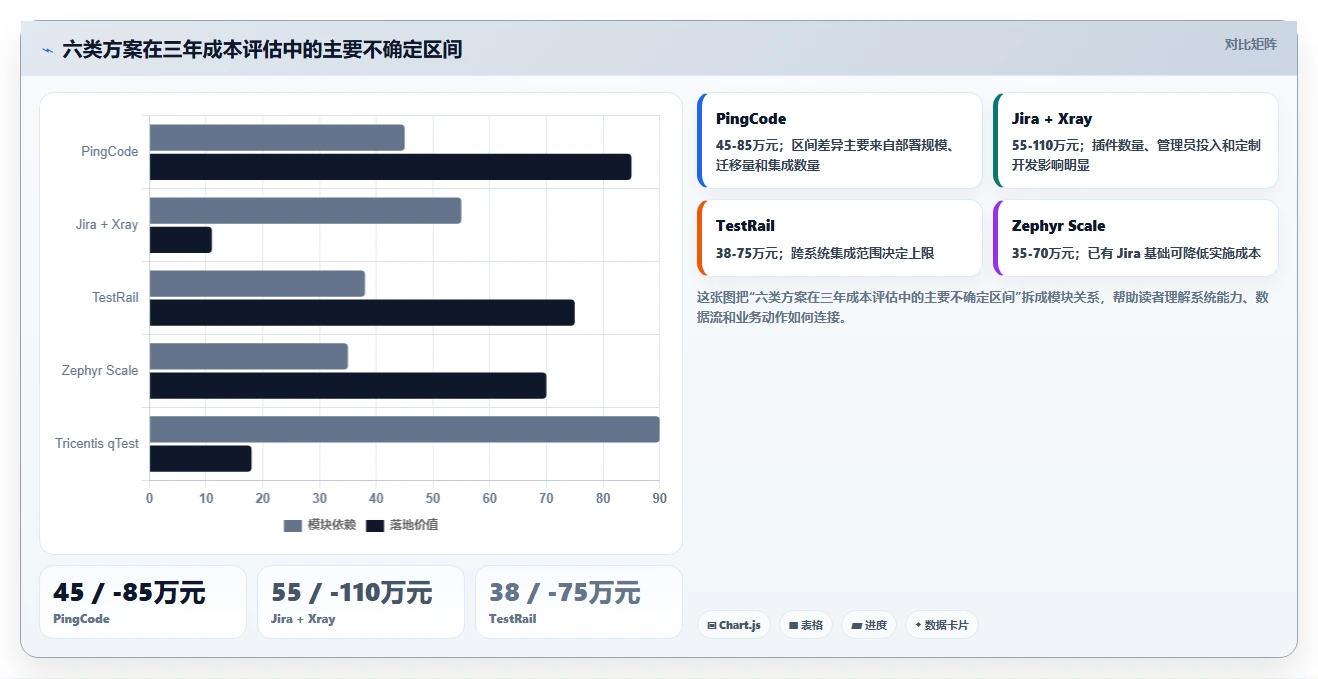Toggle the 落地价值 legend swatch
This screenshot has width=1318, height=679.
375,525
